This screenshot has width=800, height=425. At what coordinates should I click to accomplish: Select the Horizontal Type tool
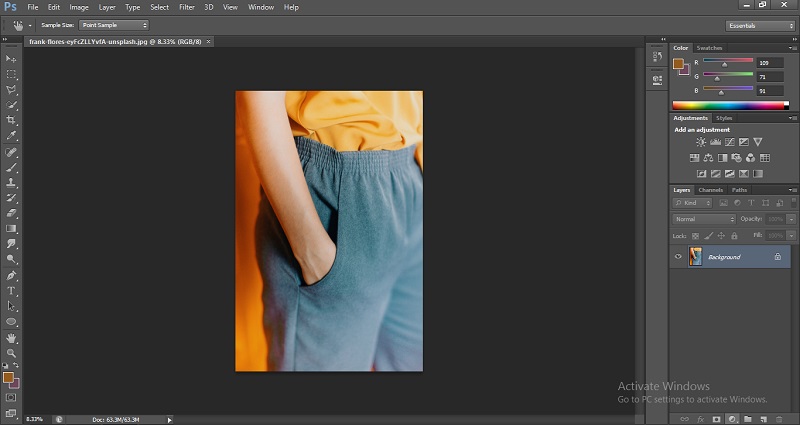tap(11, 291)
